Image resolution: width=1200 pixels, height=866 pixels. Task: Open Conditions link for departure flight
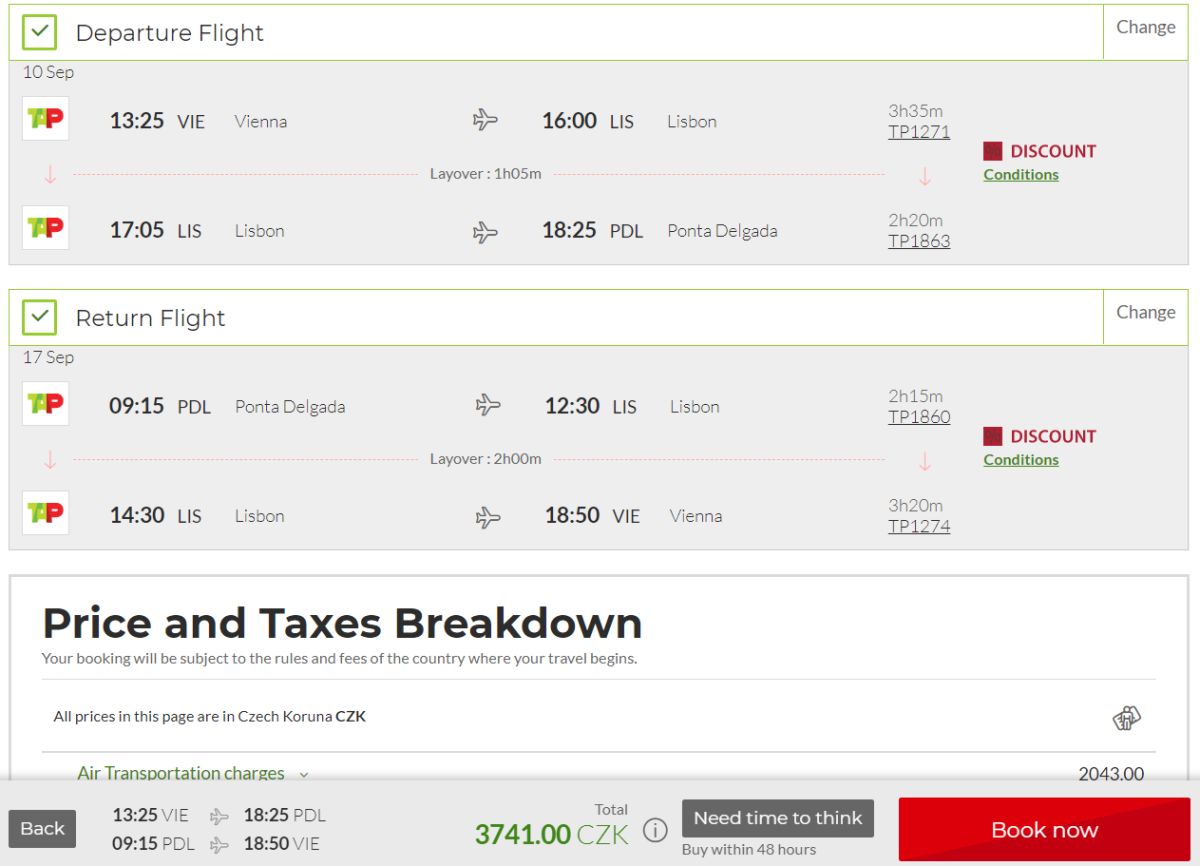(1020, 175)
